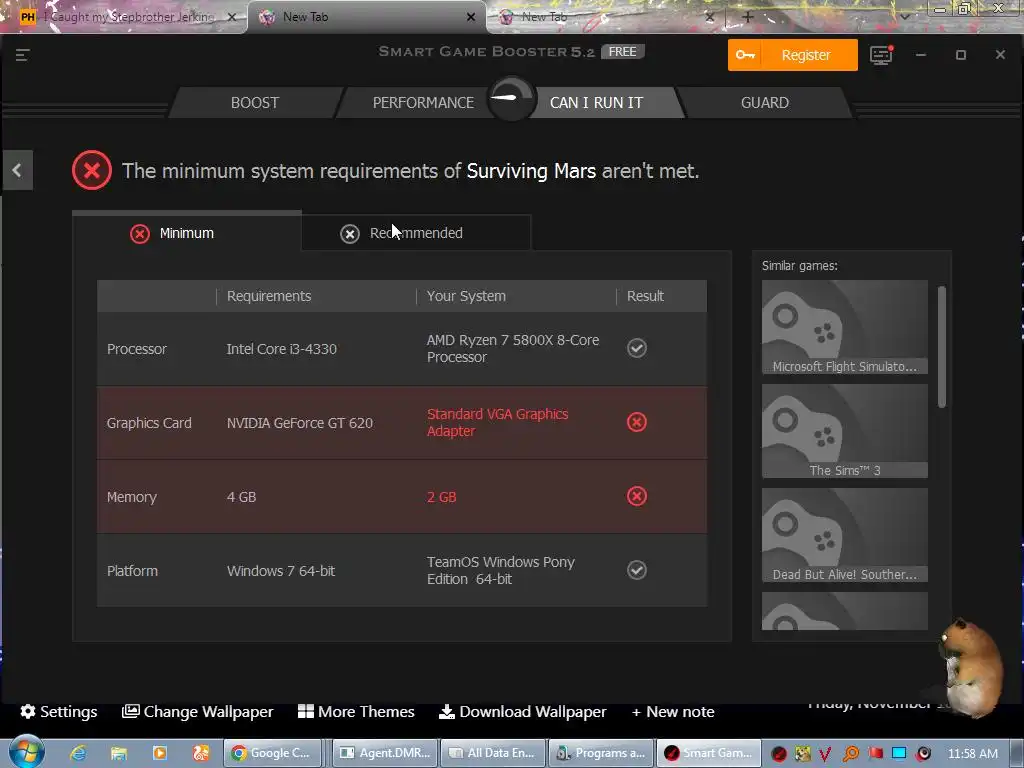Open Windows Explorer folder taskbar icon
The height and width of the screenshot is (768, 1024).
(119, 753)
